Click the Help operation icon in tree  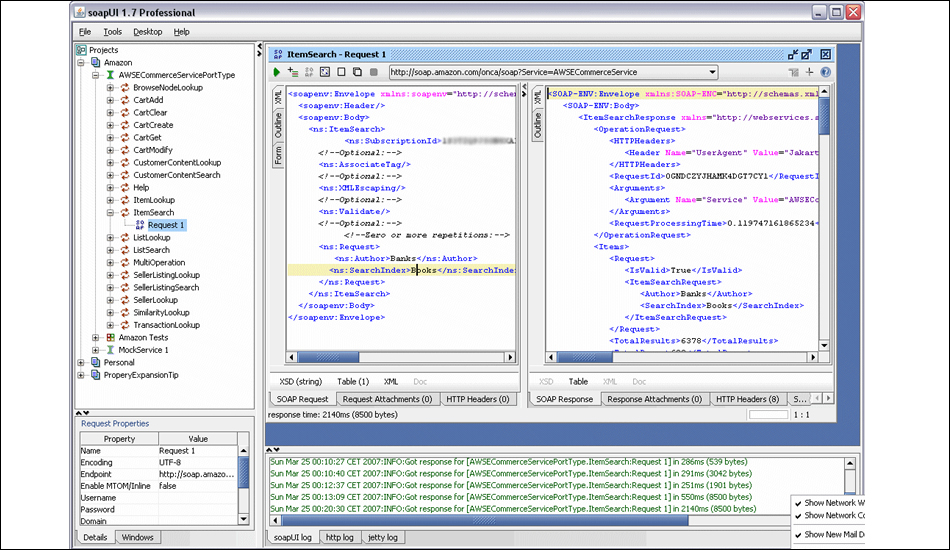pos(125,187)
